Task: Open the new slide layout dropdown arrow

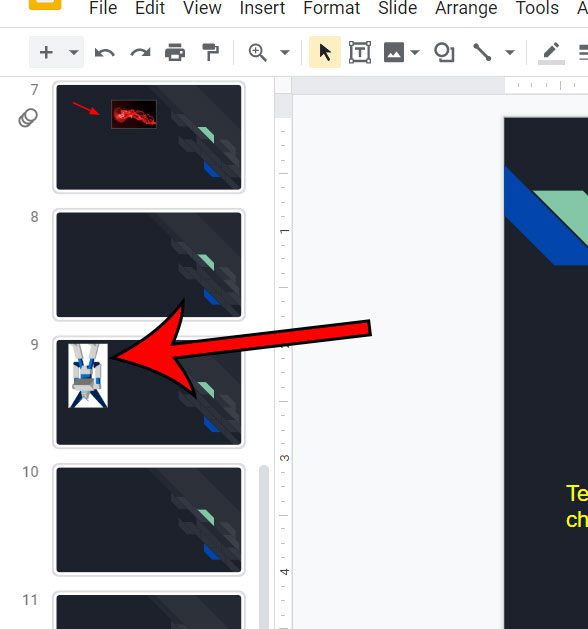Action: [x=74, y=52]
